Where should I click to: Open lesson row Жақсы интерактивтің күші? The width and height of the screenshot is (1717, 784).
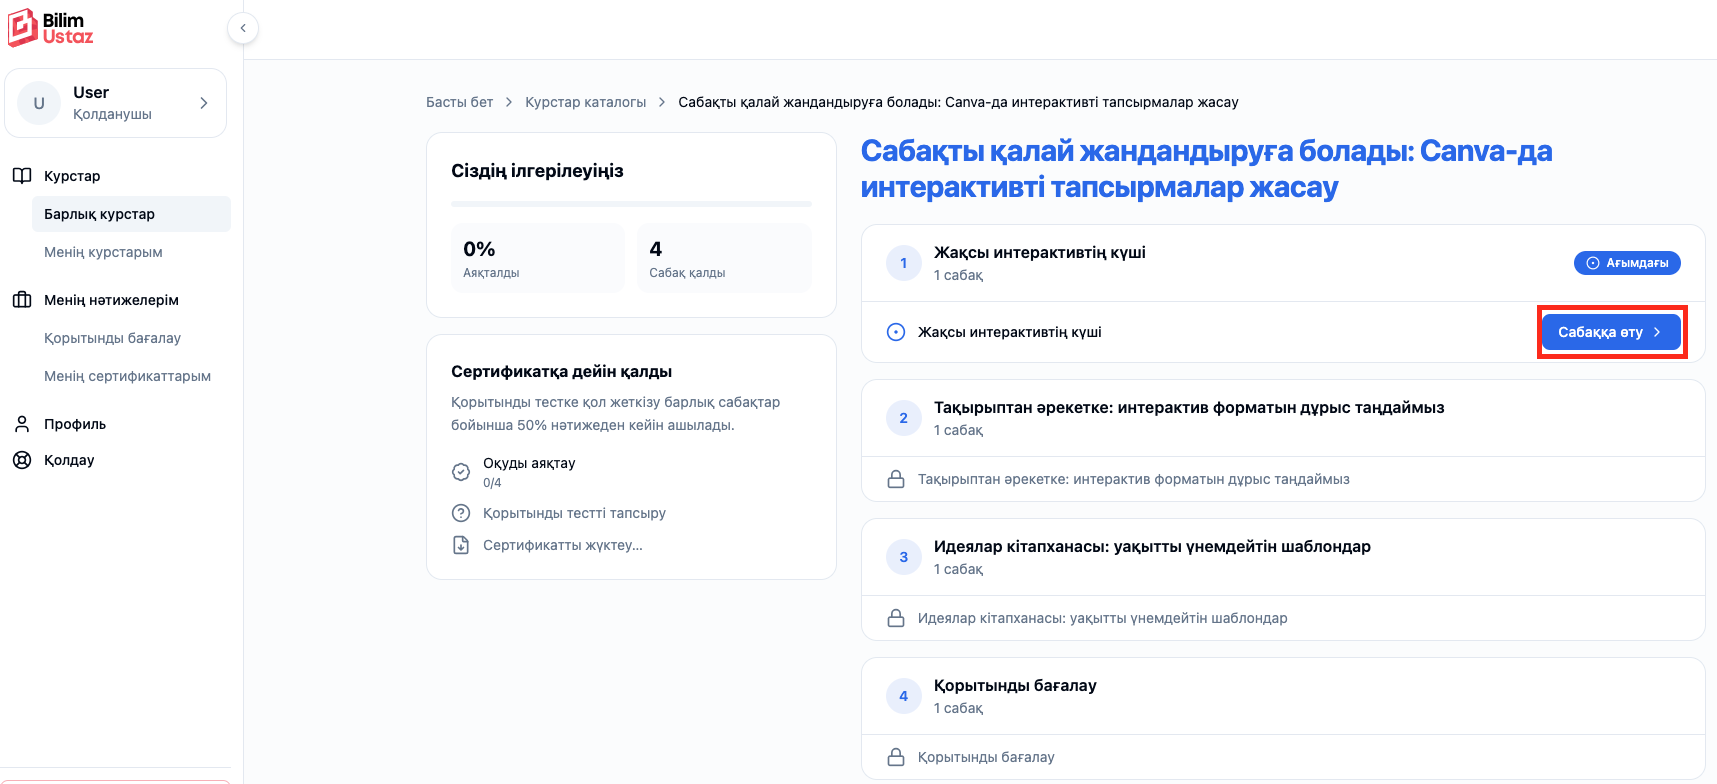(x=1282, y=332)
